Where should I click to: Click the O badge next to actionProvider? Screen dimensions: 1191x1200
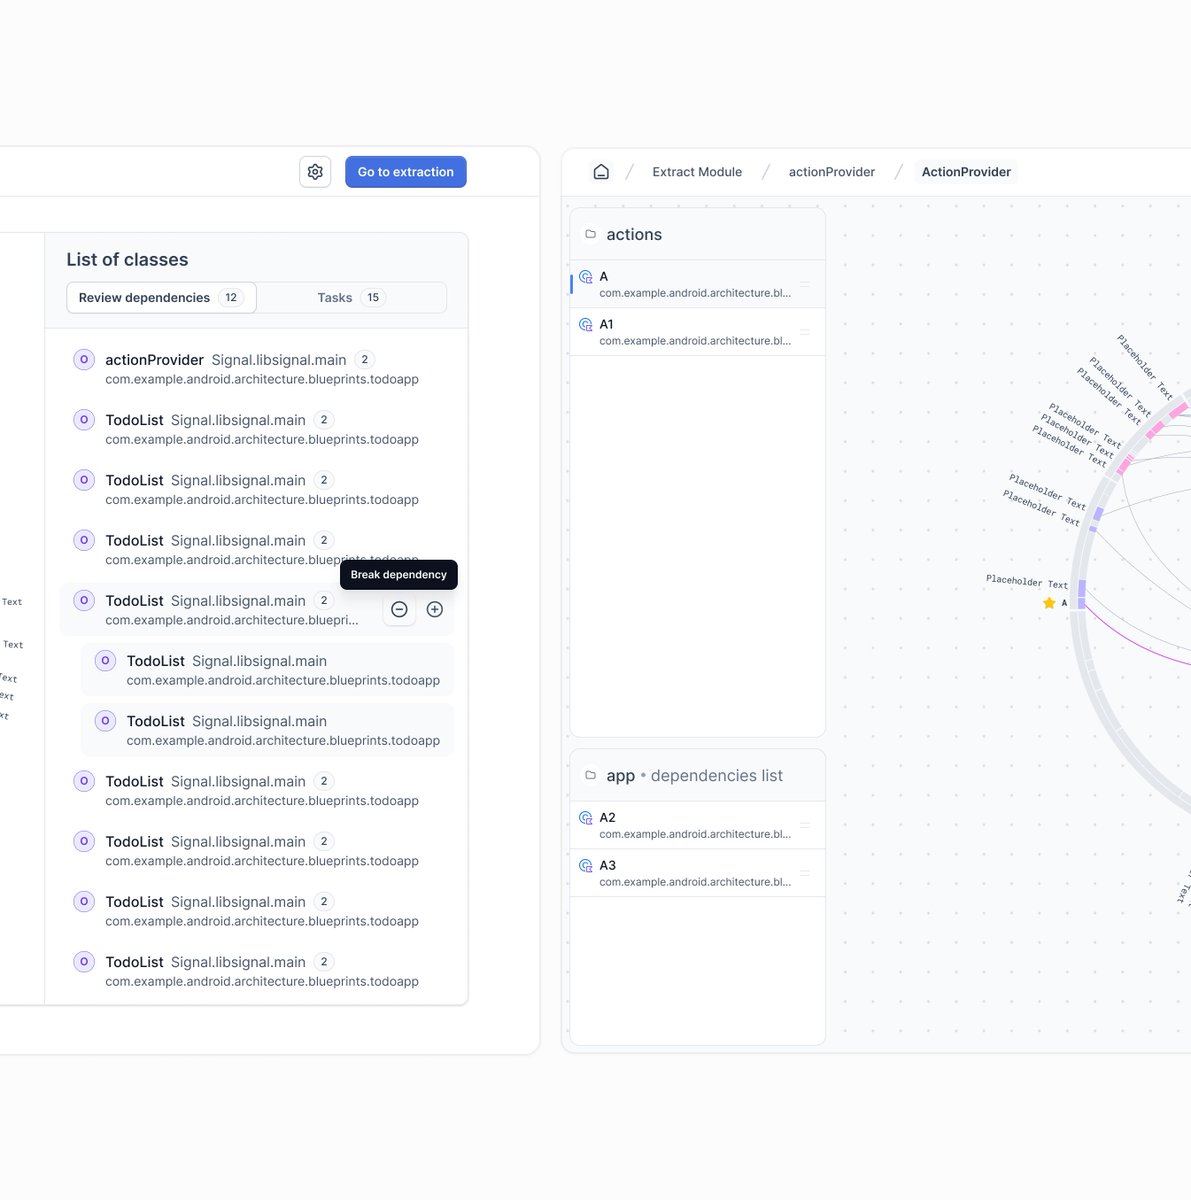(83, 359)
